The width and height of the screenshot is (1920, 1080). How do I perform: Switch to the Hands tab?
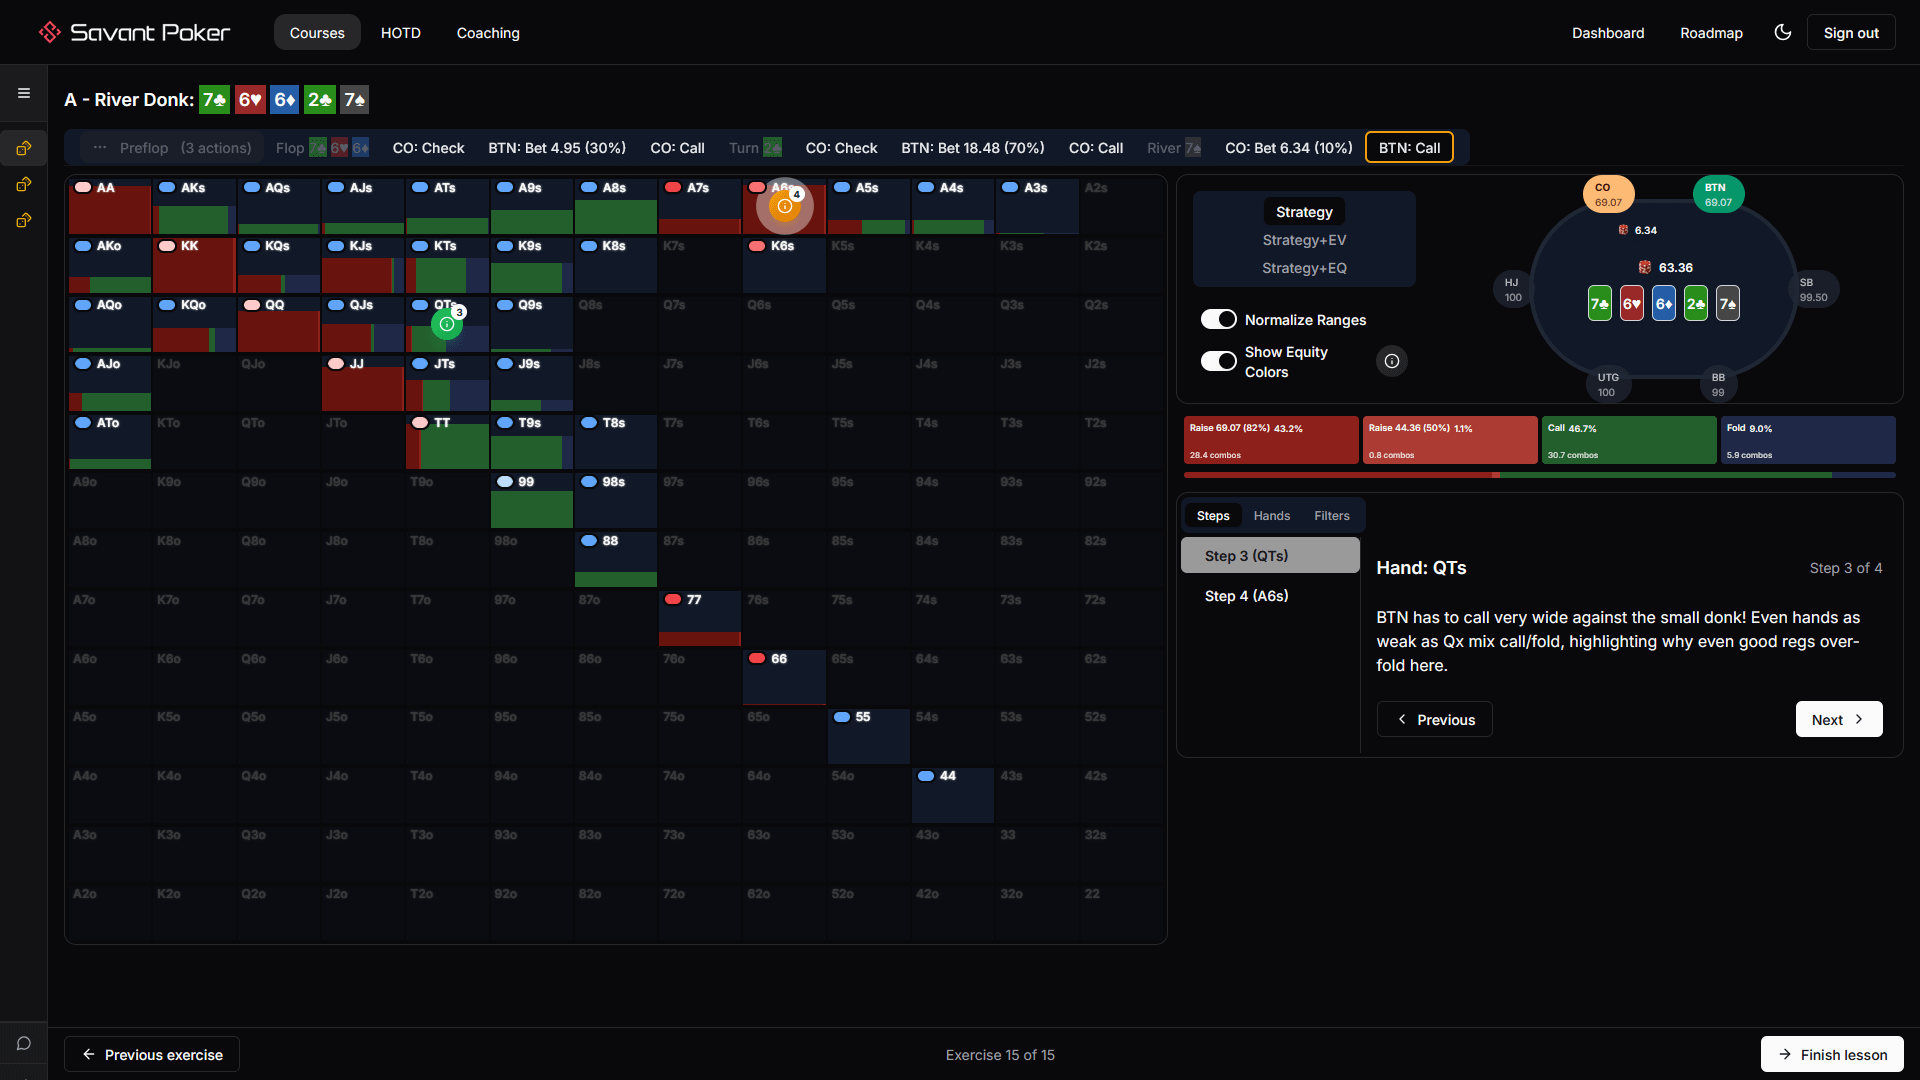[1271, 516]
